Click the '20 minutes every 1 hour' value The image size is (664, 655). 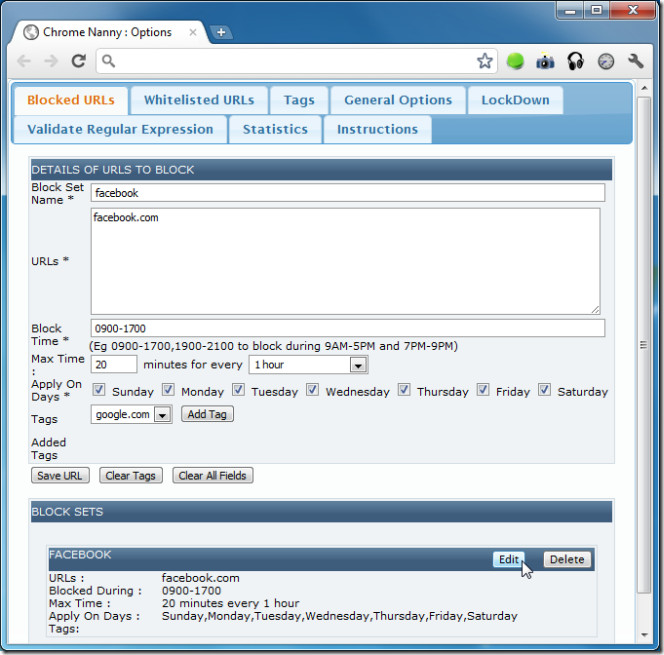[x=230, y=603]
